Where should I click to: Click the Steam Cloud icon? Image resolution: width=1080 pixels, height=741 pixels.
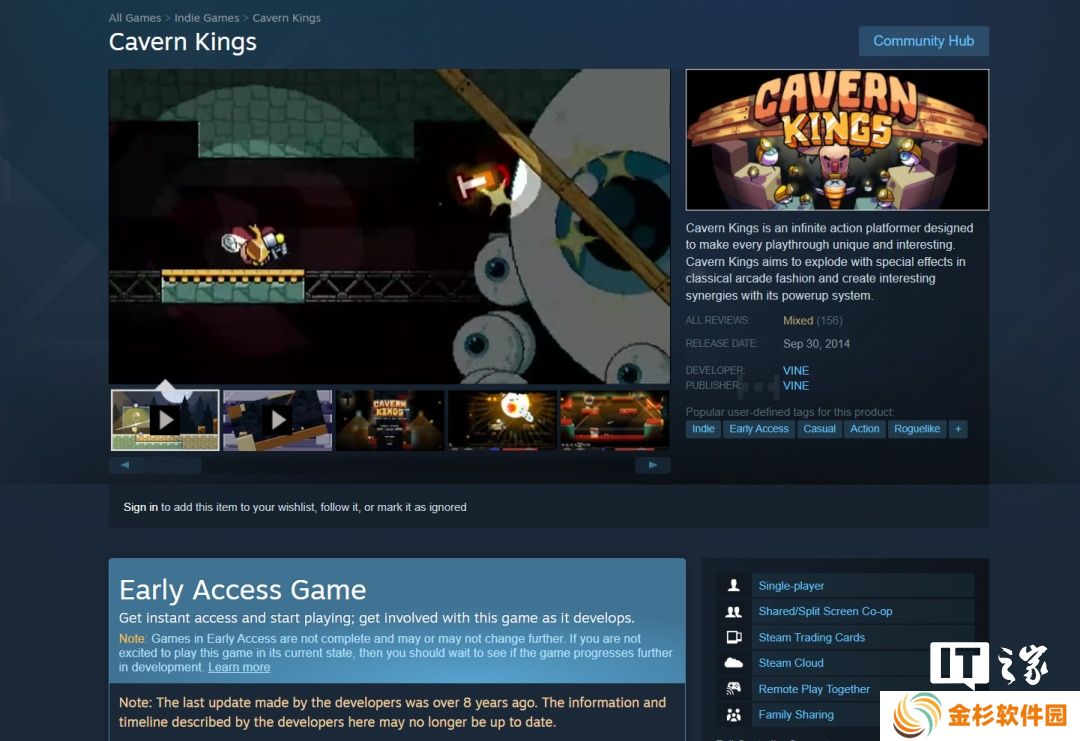(x=734, y=662)
